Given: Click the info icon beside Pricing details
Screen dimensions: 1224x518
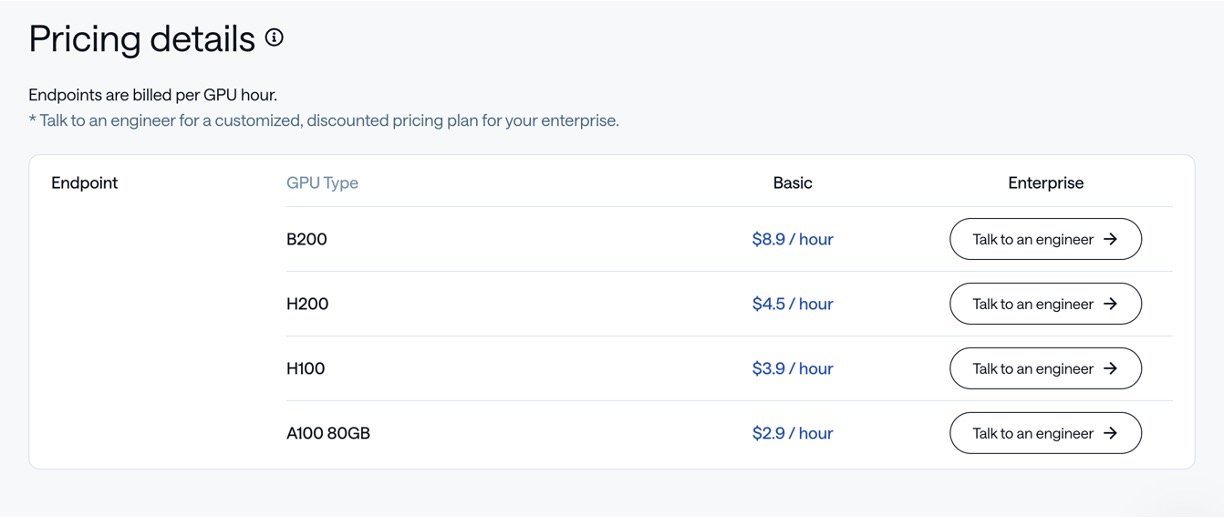Looking at the screenshot, I should click(274, 38).
